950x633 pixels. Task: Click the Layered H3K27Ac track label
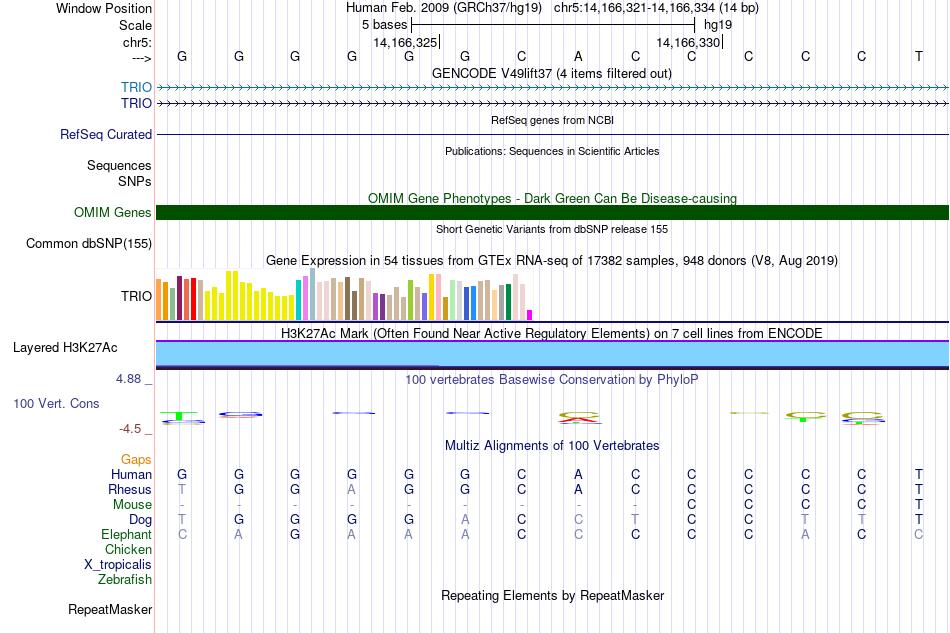tap(65, 348)
